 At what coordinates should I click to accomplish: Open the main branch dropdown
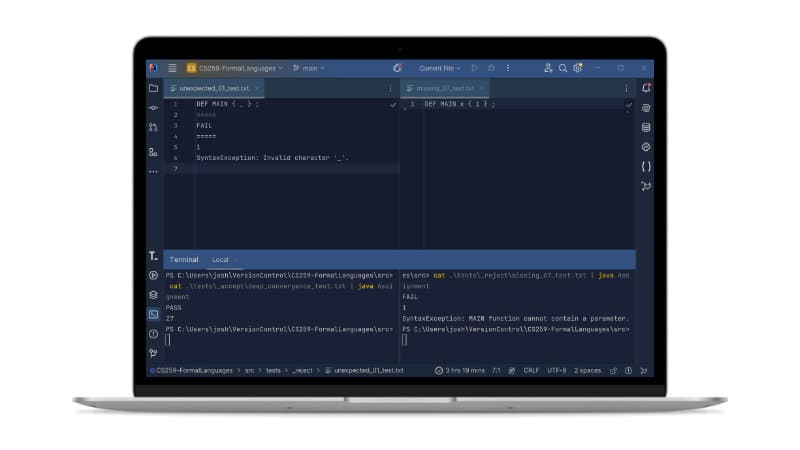309,68
